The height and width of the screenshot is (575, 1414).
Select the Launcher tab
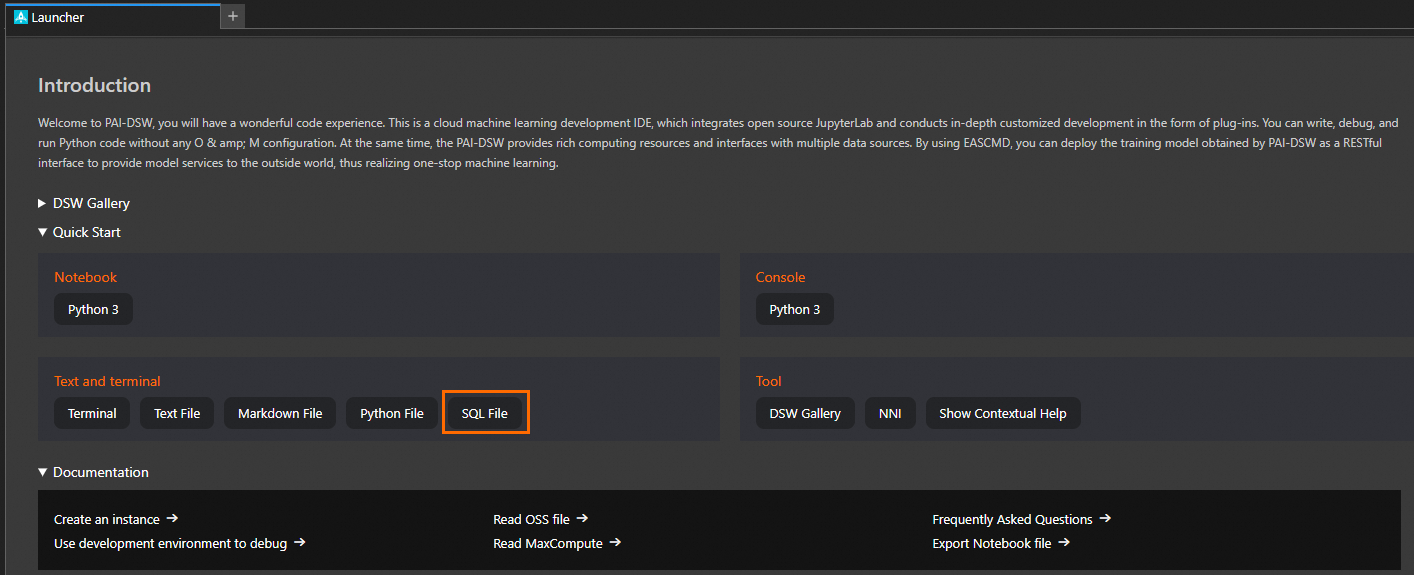coord(112,16)
